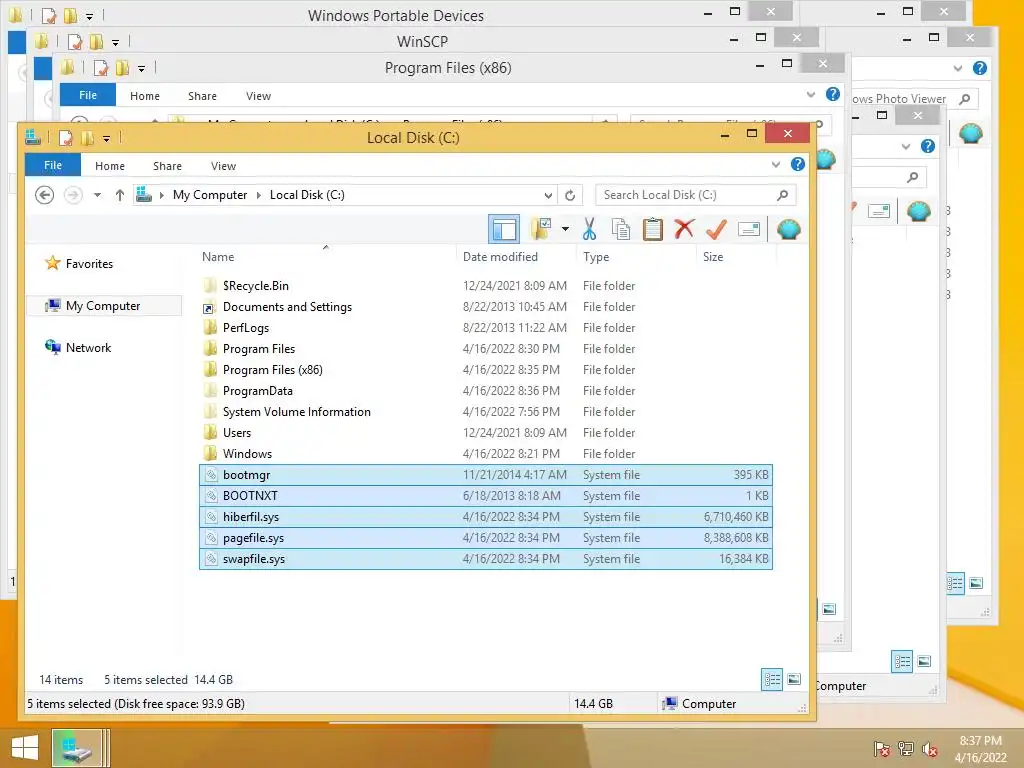Select the Windows folder
Viewport: 1024px width, 768px height.
486,453
